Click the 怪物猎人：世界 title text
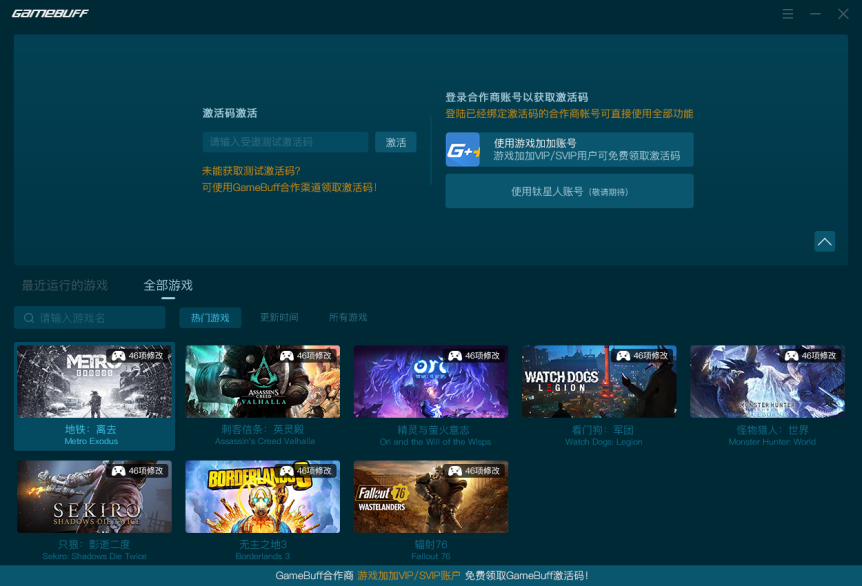 coord(772,430)
